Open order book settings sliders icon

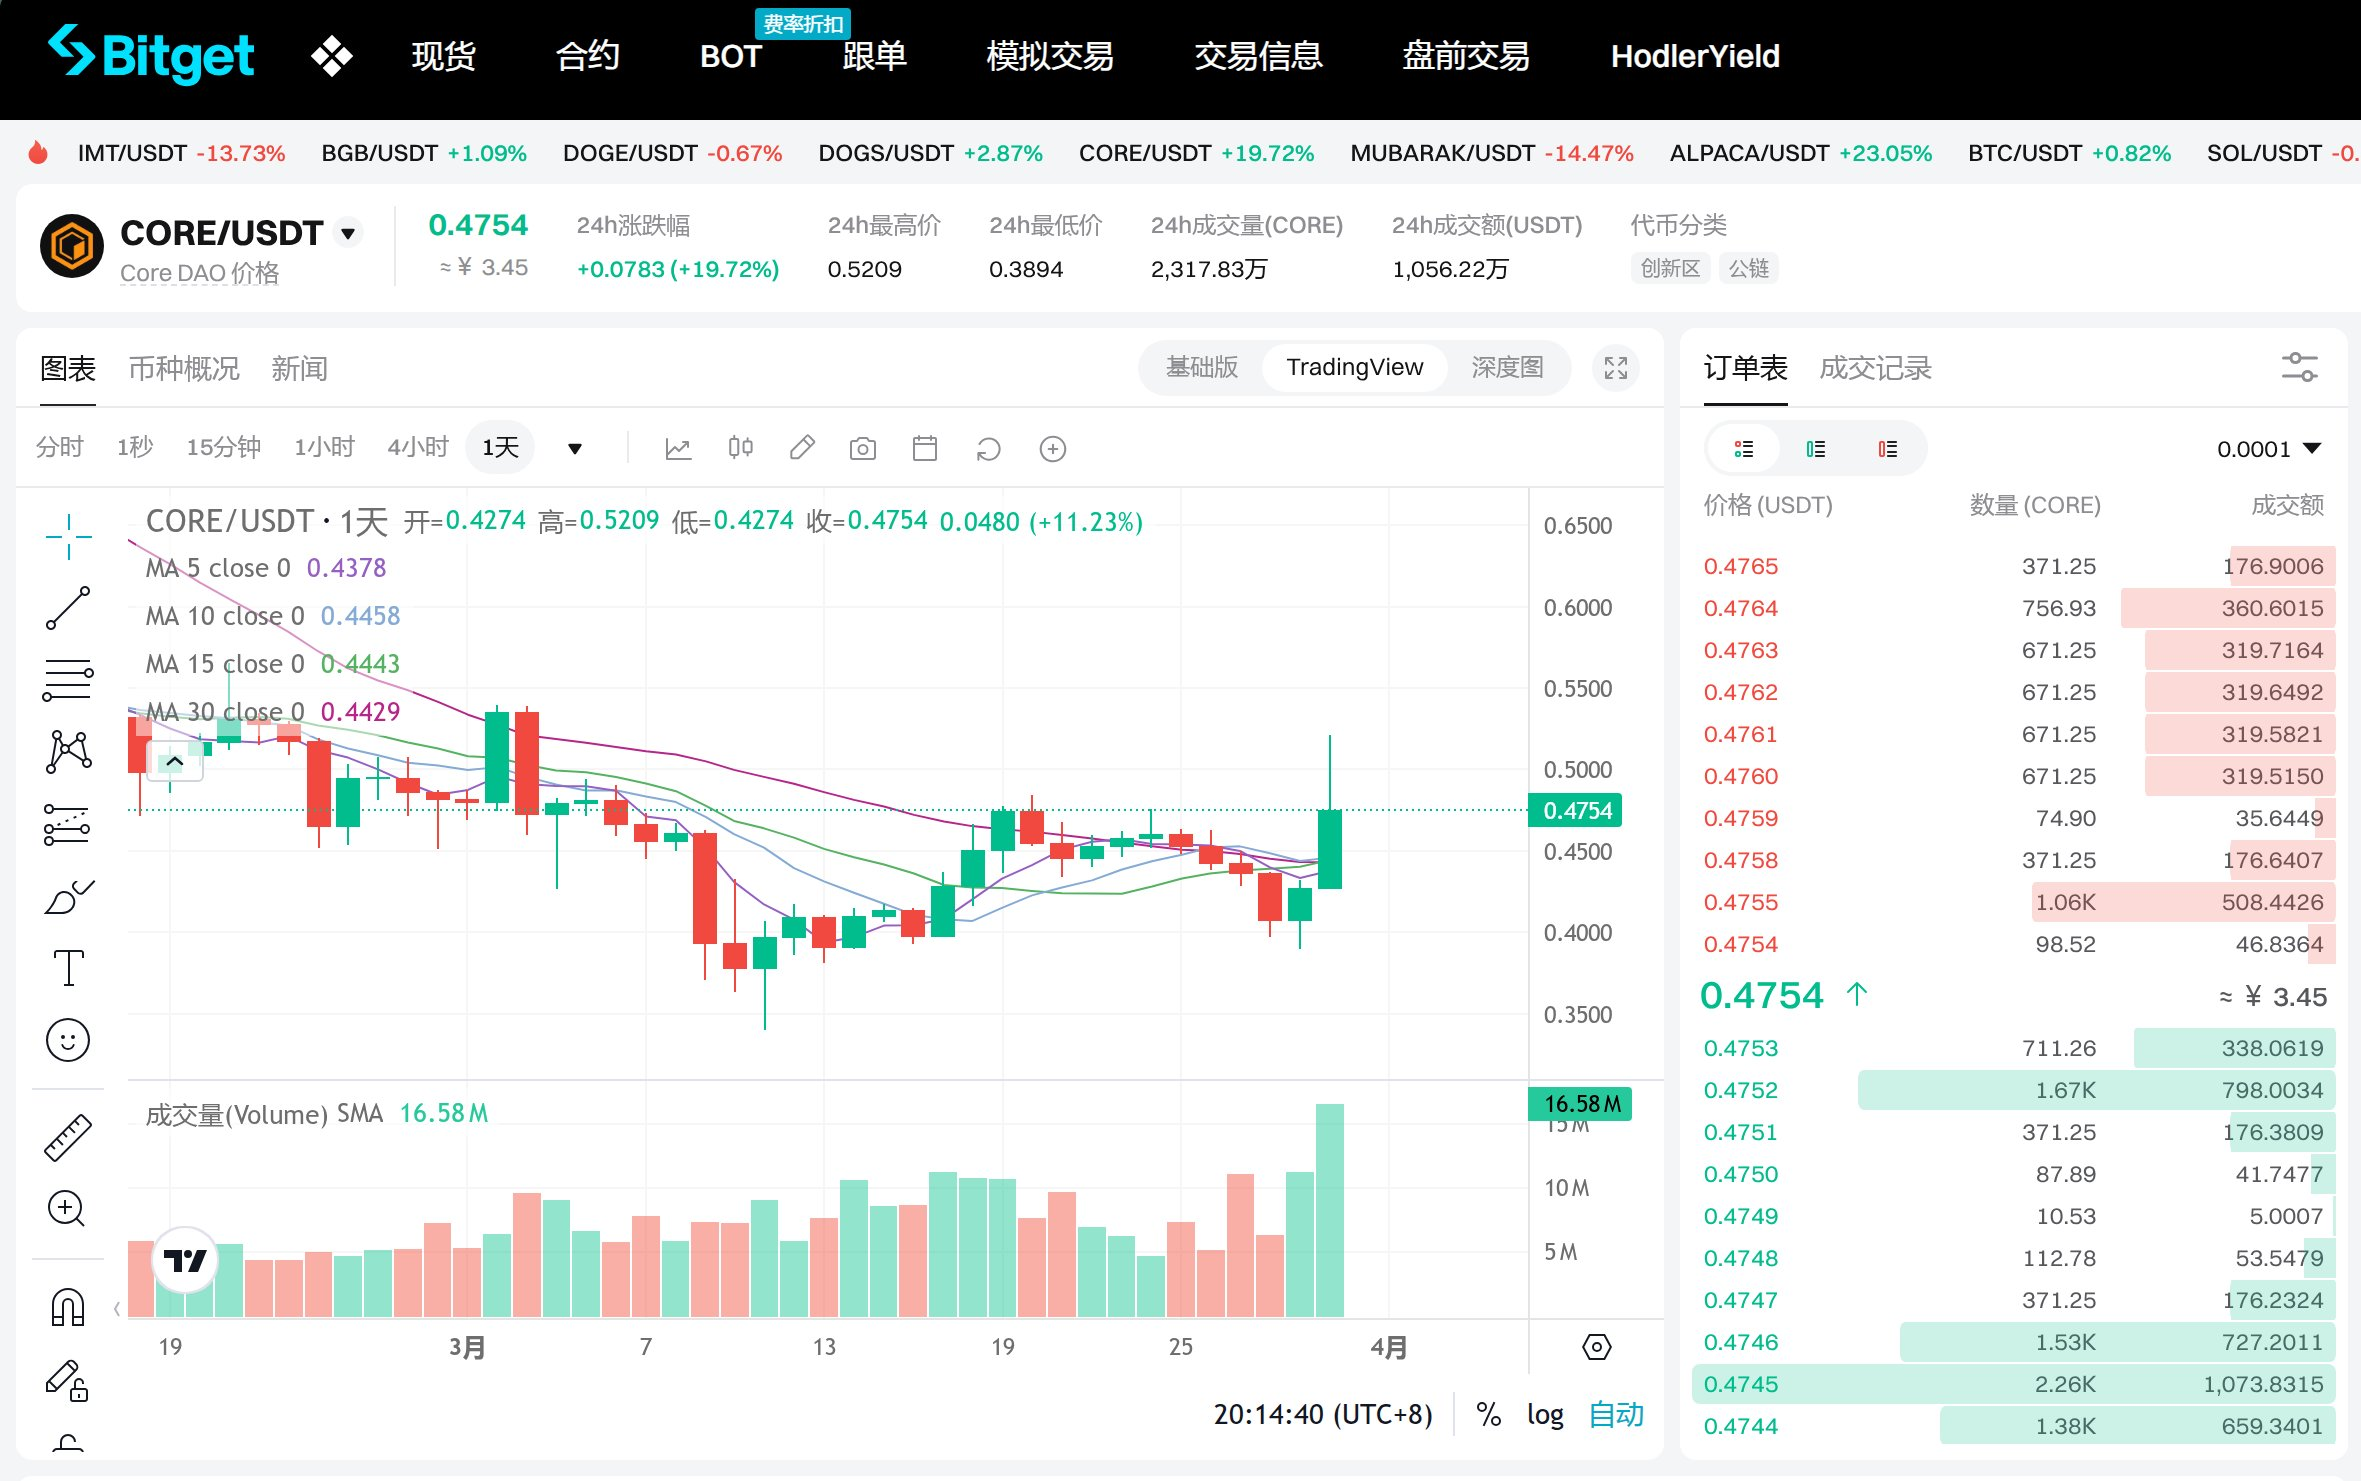pyautogui.click(x=2299, y=367)
